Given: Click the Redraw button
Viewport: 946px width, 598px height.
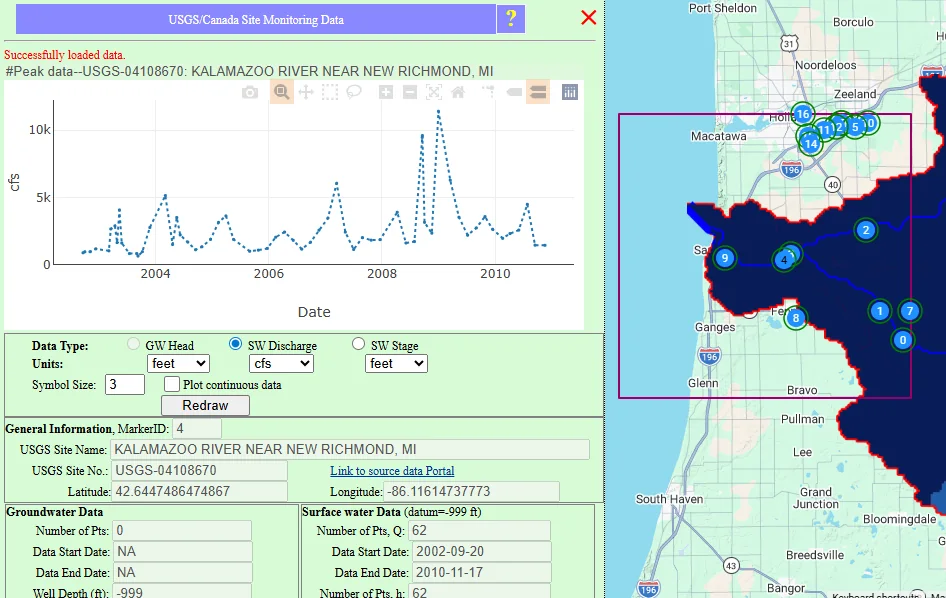Looking at the screenshot, I should (x=205, y=406).
